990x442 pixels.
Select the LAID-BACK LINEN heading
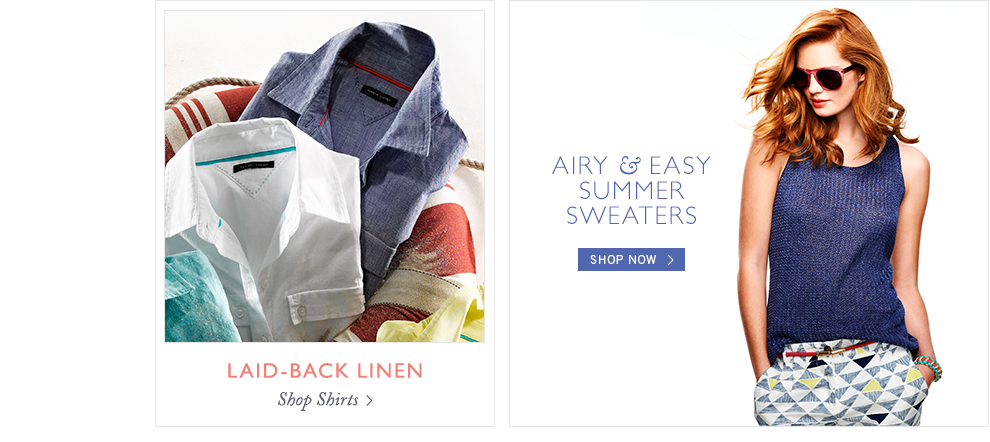pyautogui.click(x=325, y=371)
